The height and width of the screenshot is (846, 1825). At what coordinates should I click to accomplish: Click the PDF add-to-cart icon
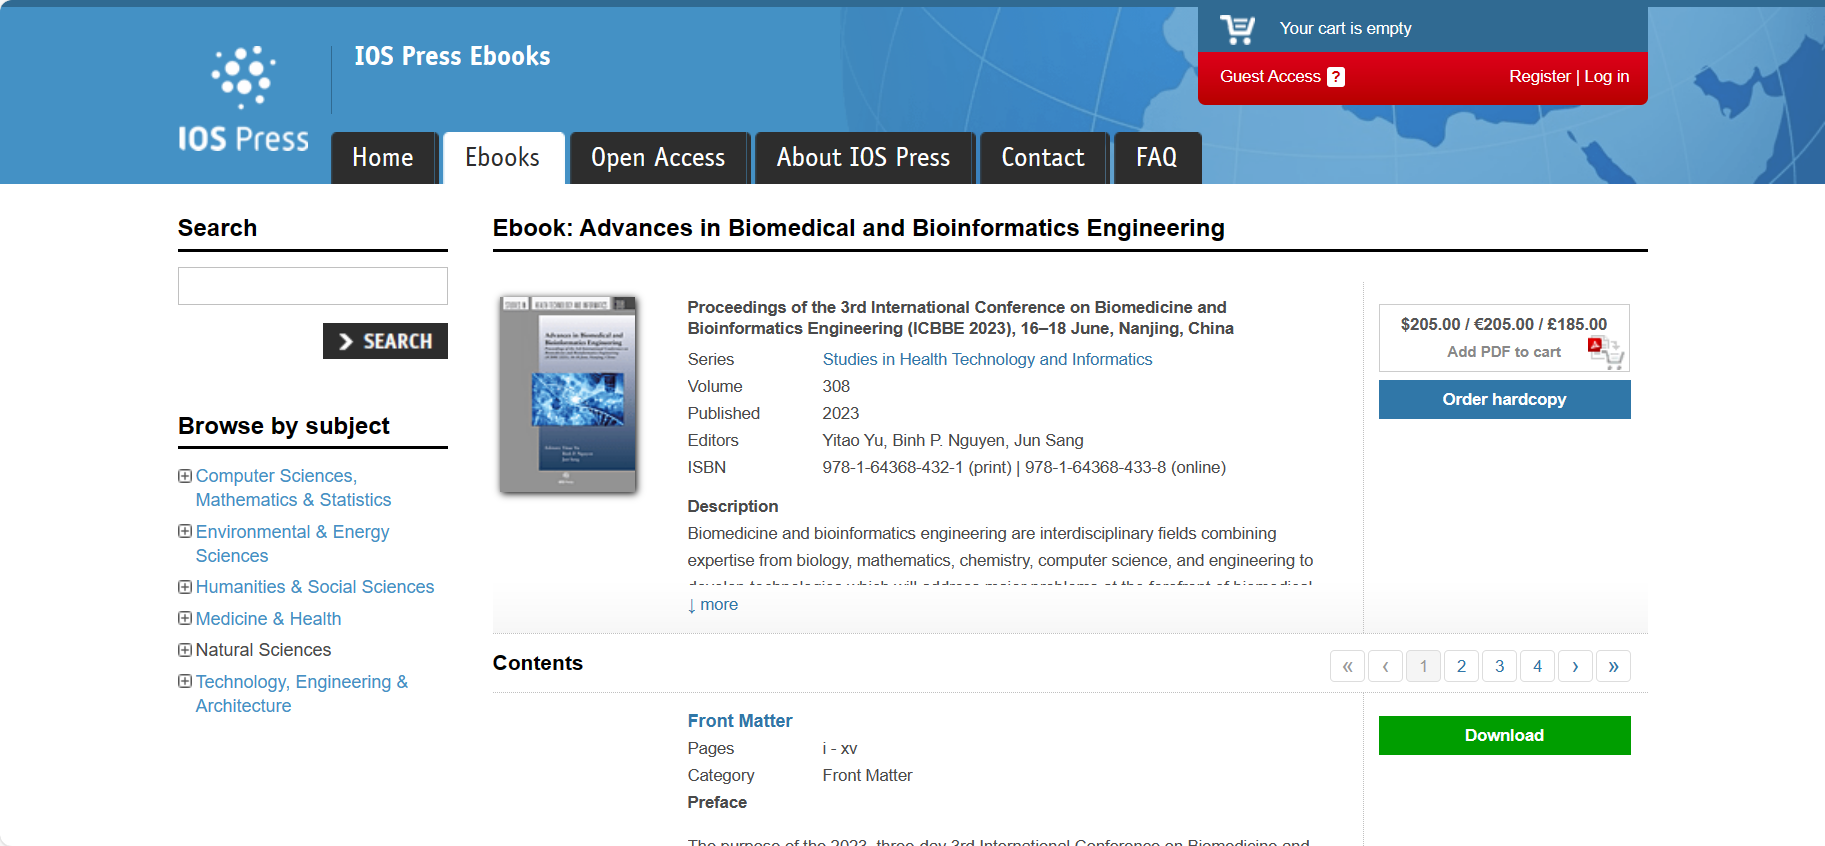1606,352
